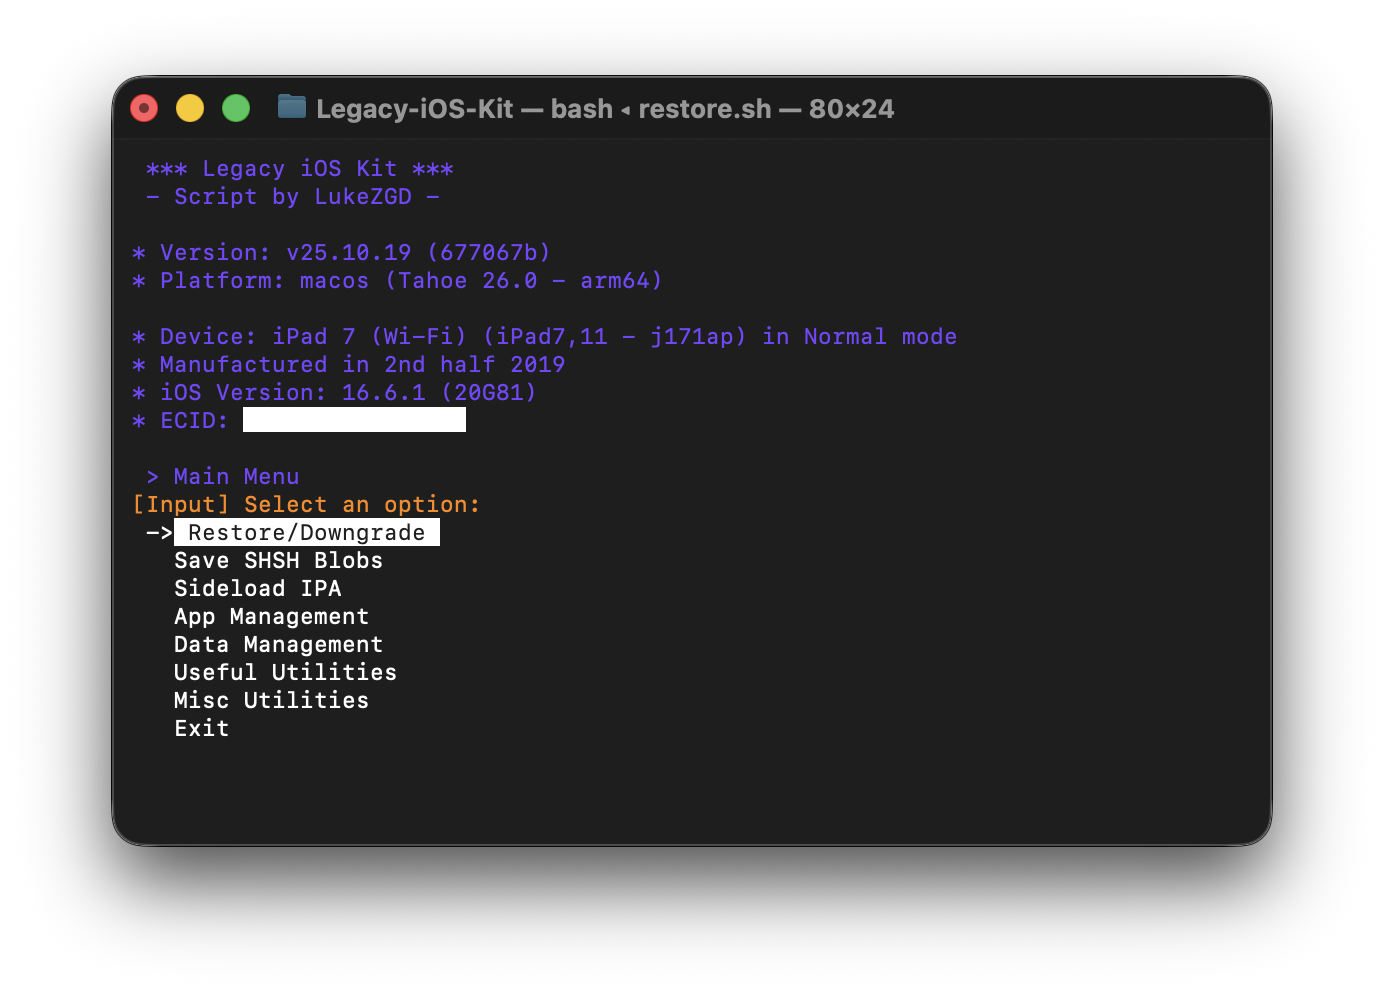This screenshot has height=994, width=1384.
Task: Choose Useful Utilities menu entry
Action: (285, 673)
